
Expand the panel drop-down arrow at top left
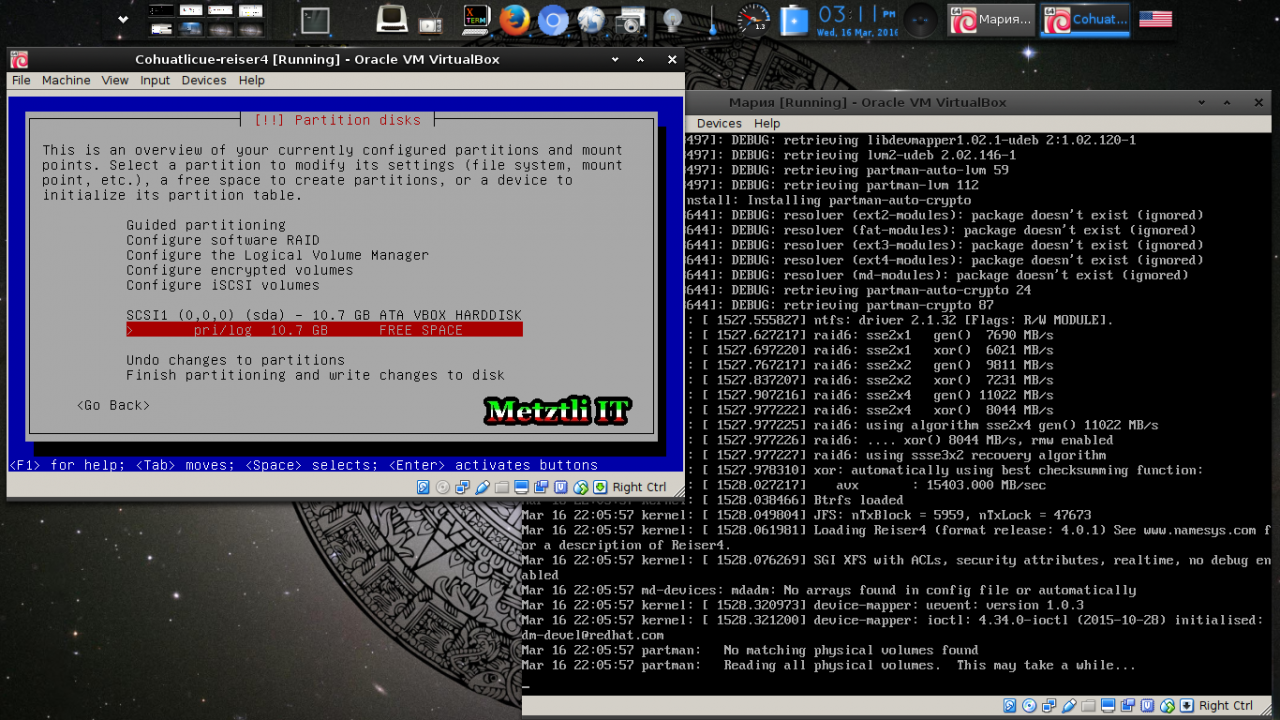click(x=123, y=19)
